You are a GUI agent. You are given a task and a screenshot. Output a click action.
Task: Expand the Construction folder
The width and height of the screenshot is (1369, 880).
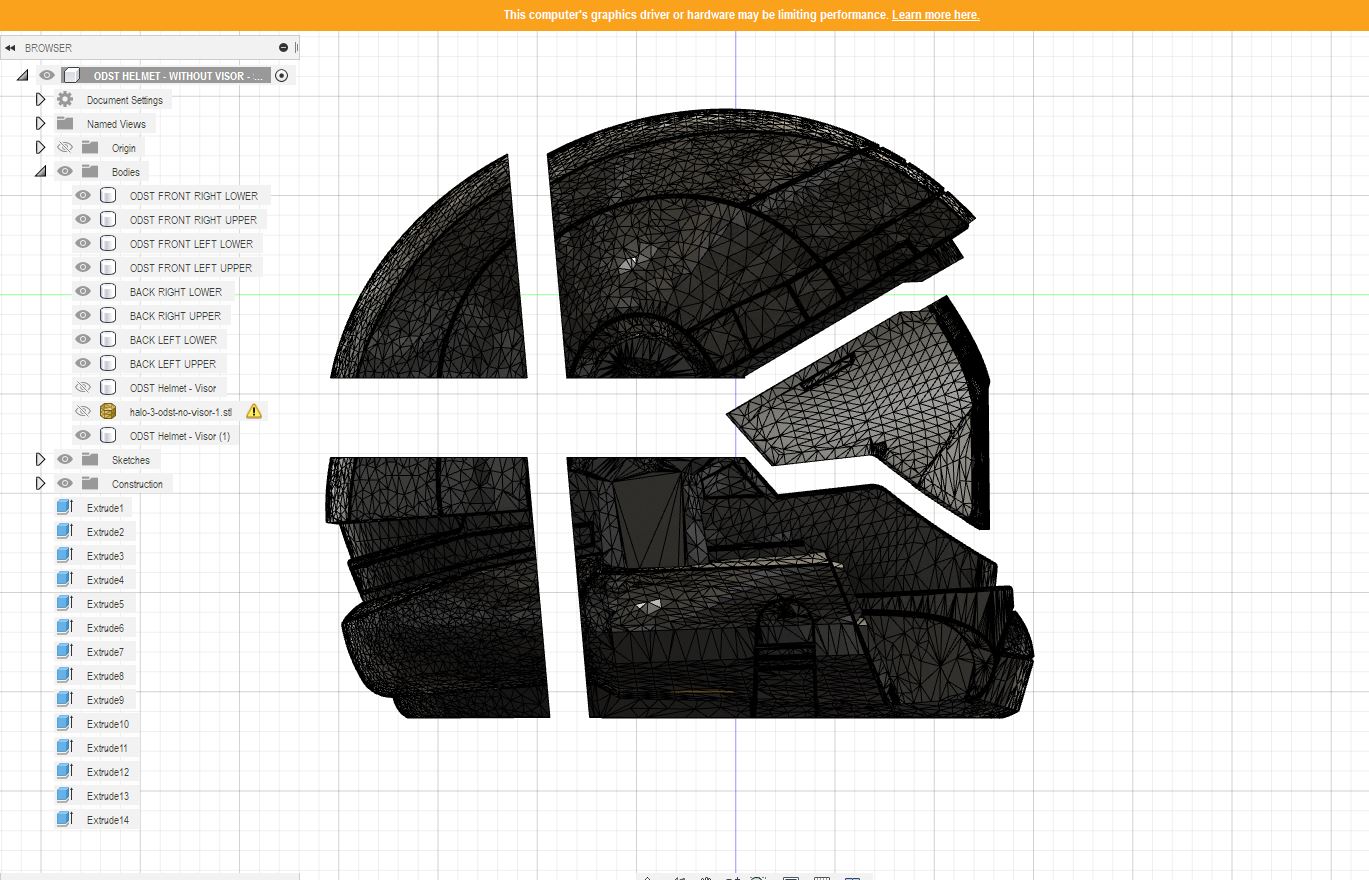(40, 484)
